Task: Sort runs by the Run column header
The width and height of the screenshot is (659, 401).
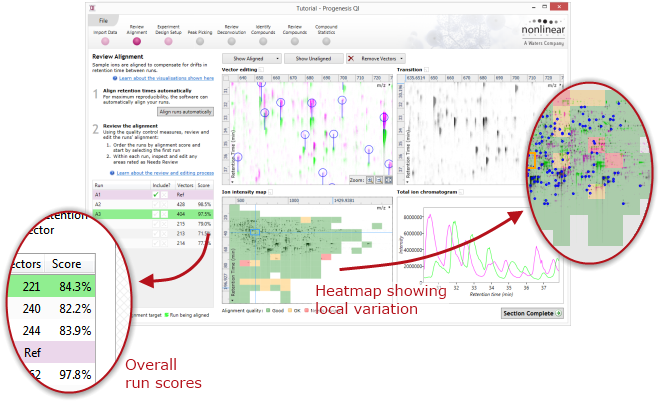Action: [121, 185]
